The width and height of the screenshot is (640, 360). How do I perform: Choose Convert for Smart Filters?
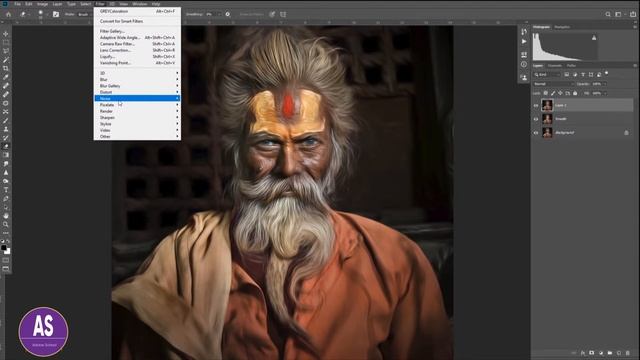point(138,21)
